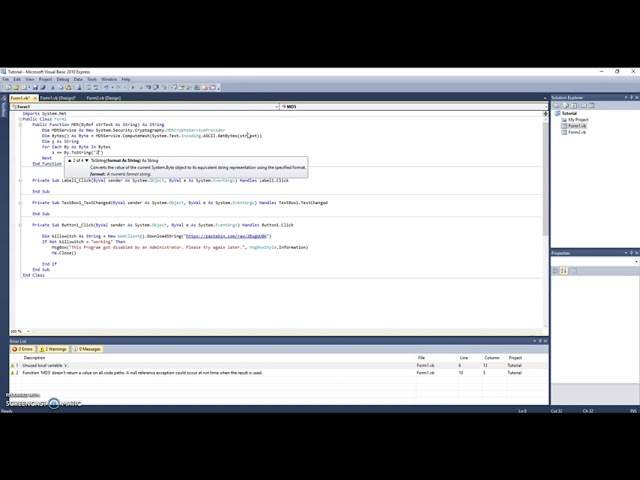The height and width of the screenshot is (480, 640).
Task: Switch to the Form2.vb [Design] tab
Action: coord(103,98)
